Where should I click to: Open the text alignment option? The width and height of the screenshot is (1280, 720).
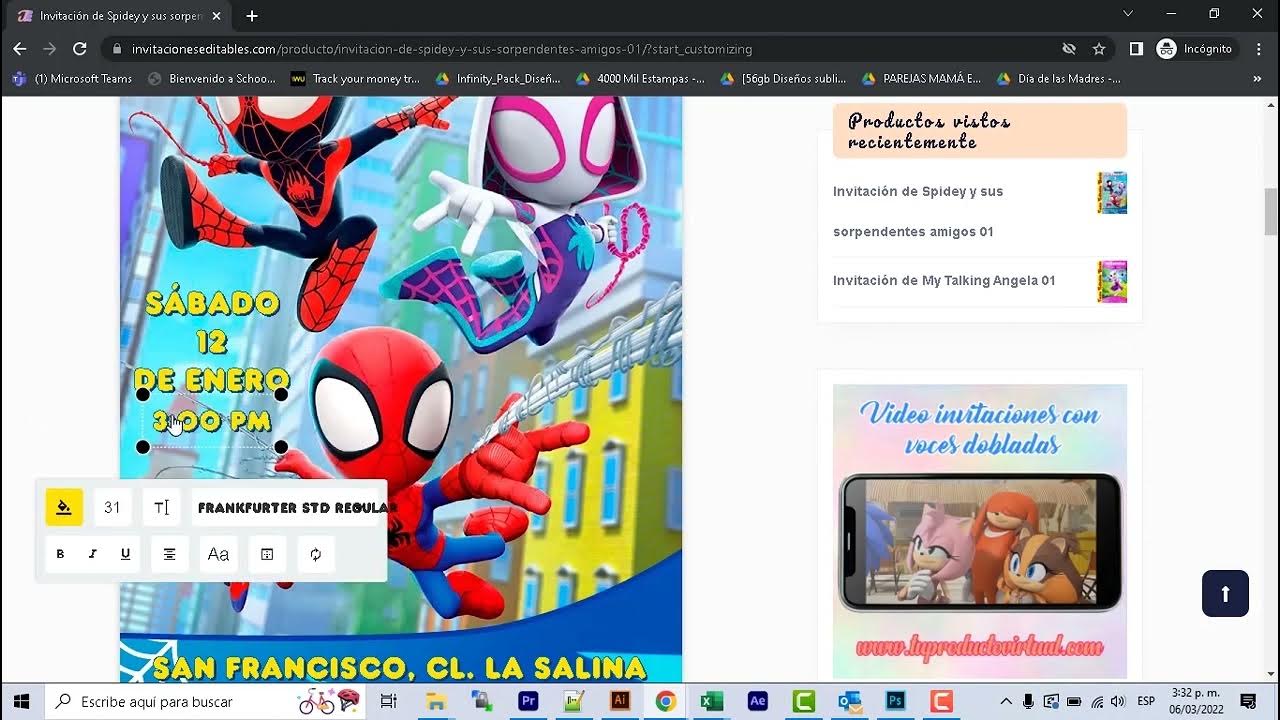(169, 554)
